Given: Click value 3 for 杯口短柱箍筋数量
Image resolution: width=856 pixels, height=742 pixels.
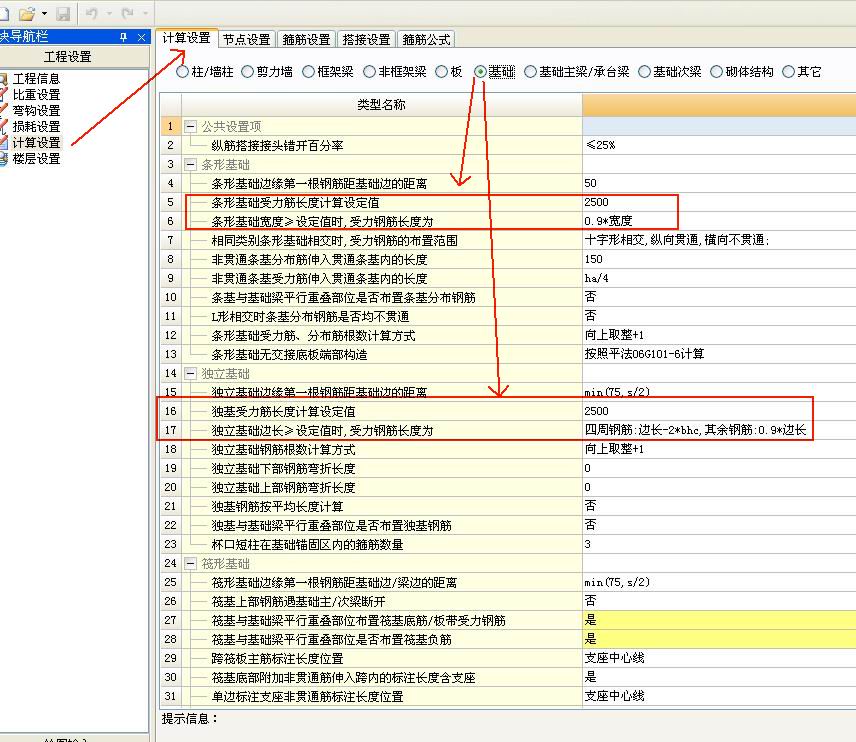Looking at the screenshot, I should click(719, 544).
